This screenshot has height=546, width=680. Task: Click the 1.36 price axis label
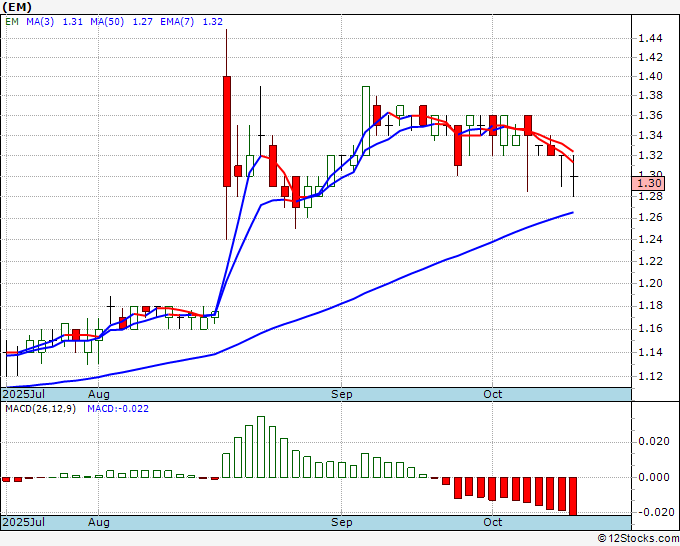(x=650, y=115)
